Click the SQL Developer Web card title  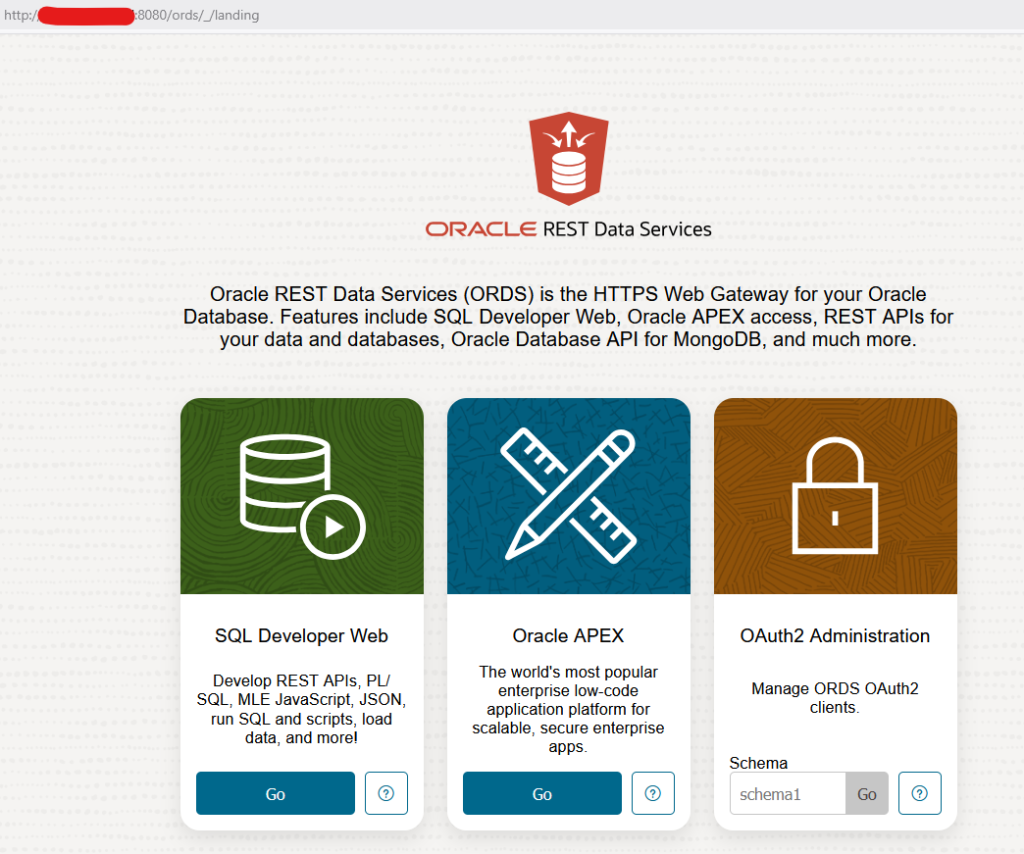(x=301, y=636)
